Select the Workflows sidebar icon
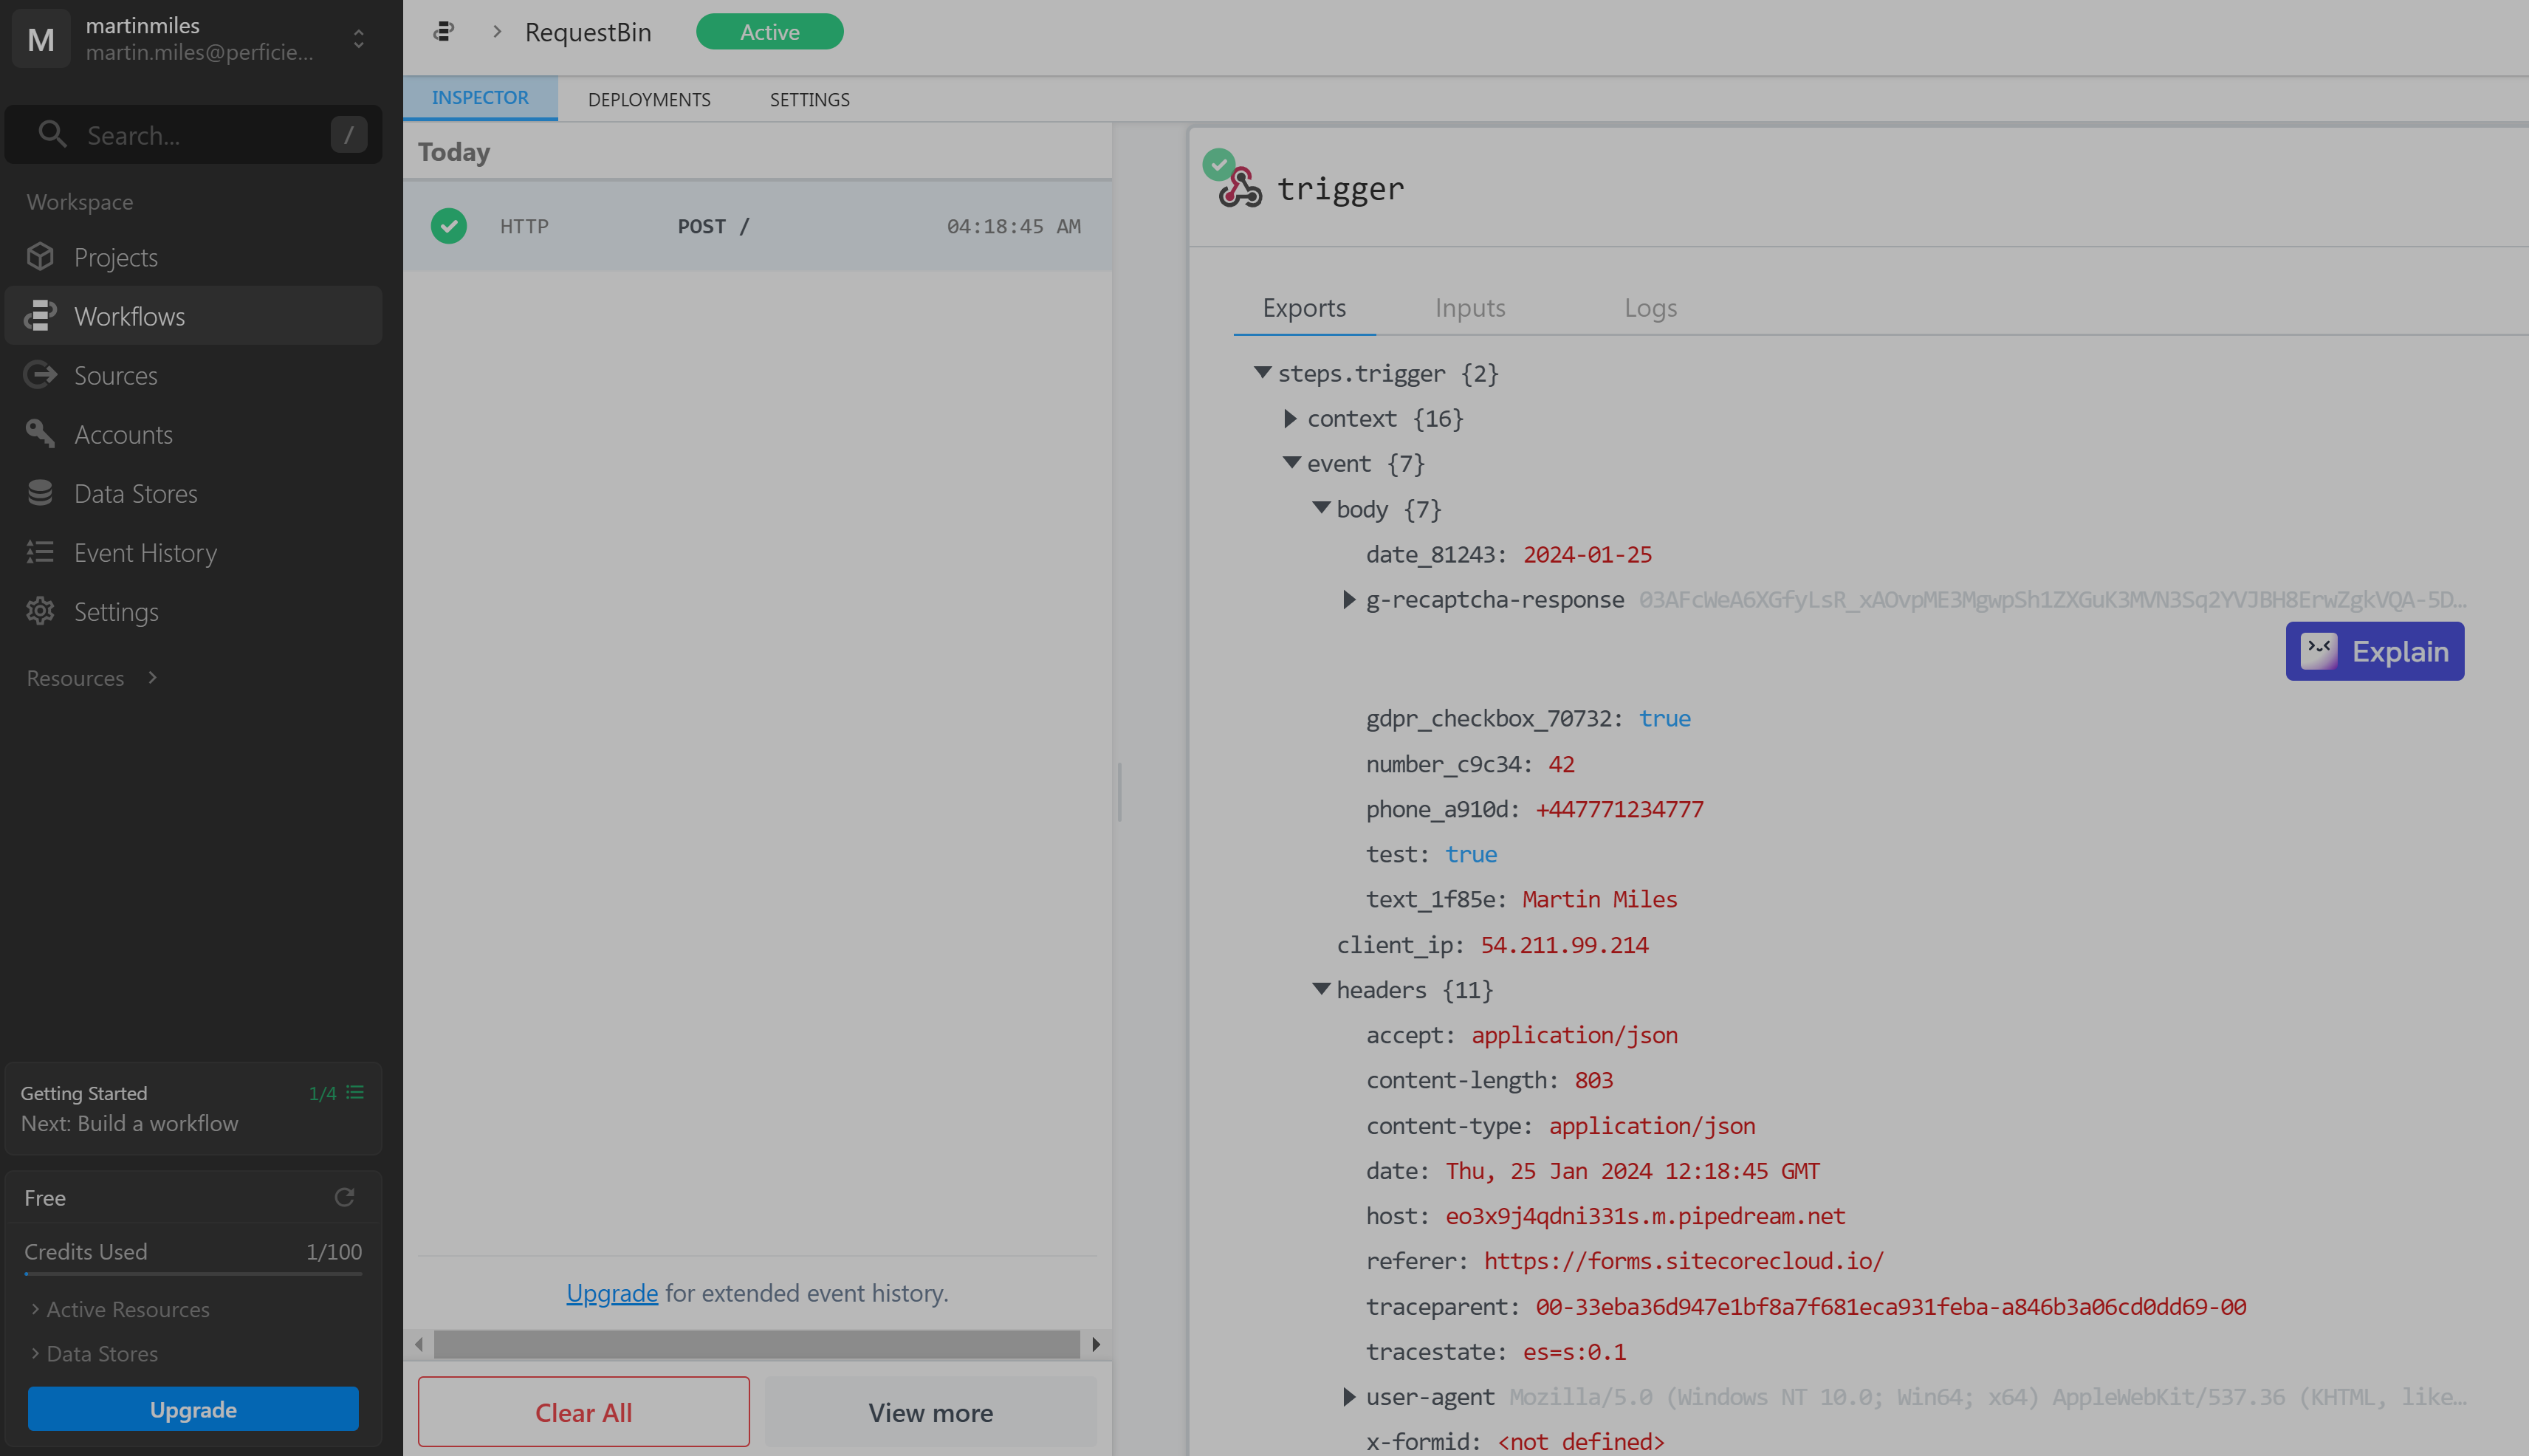 (40, 316)
